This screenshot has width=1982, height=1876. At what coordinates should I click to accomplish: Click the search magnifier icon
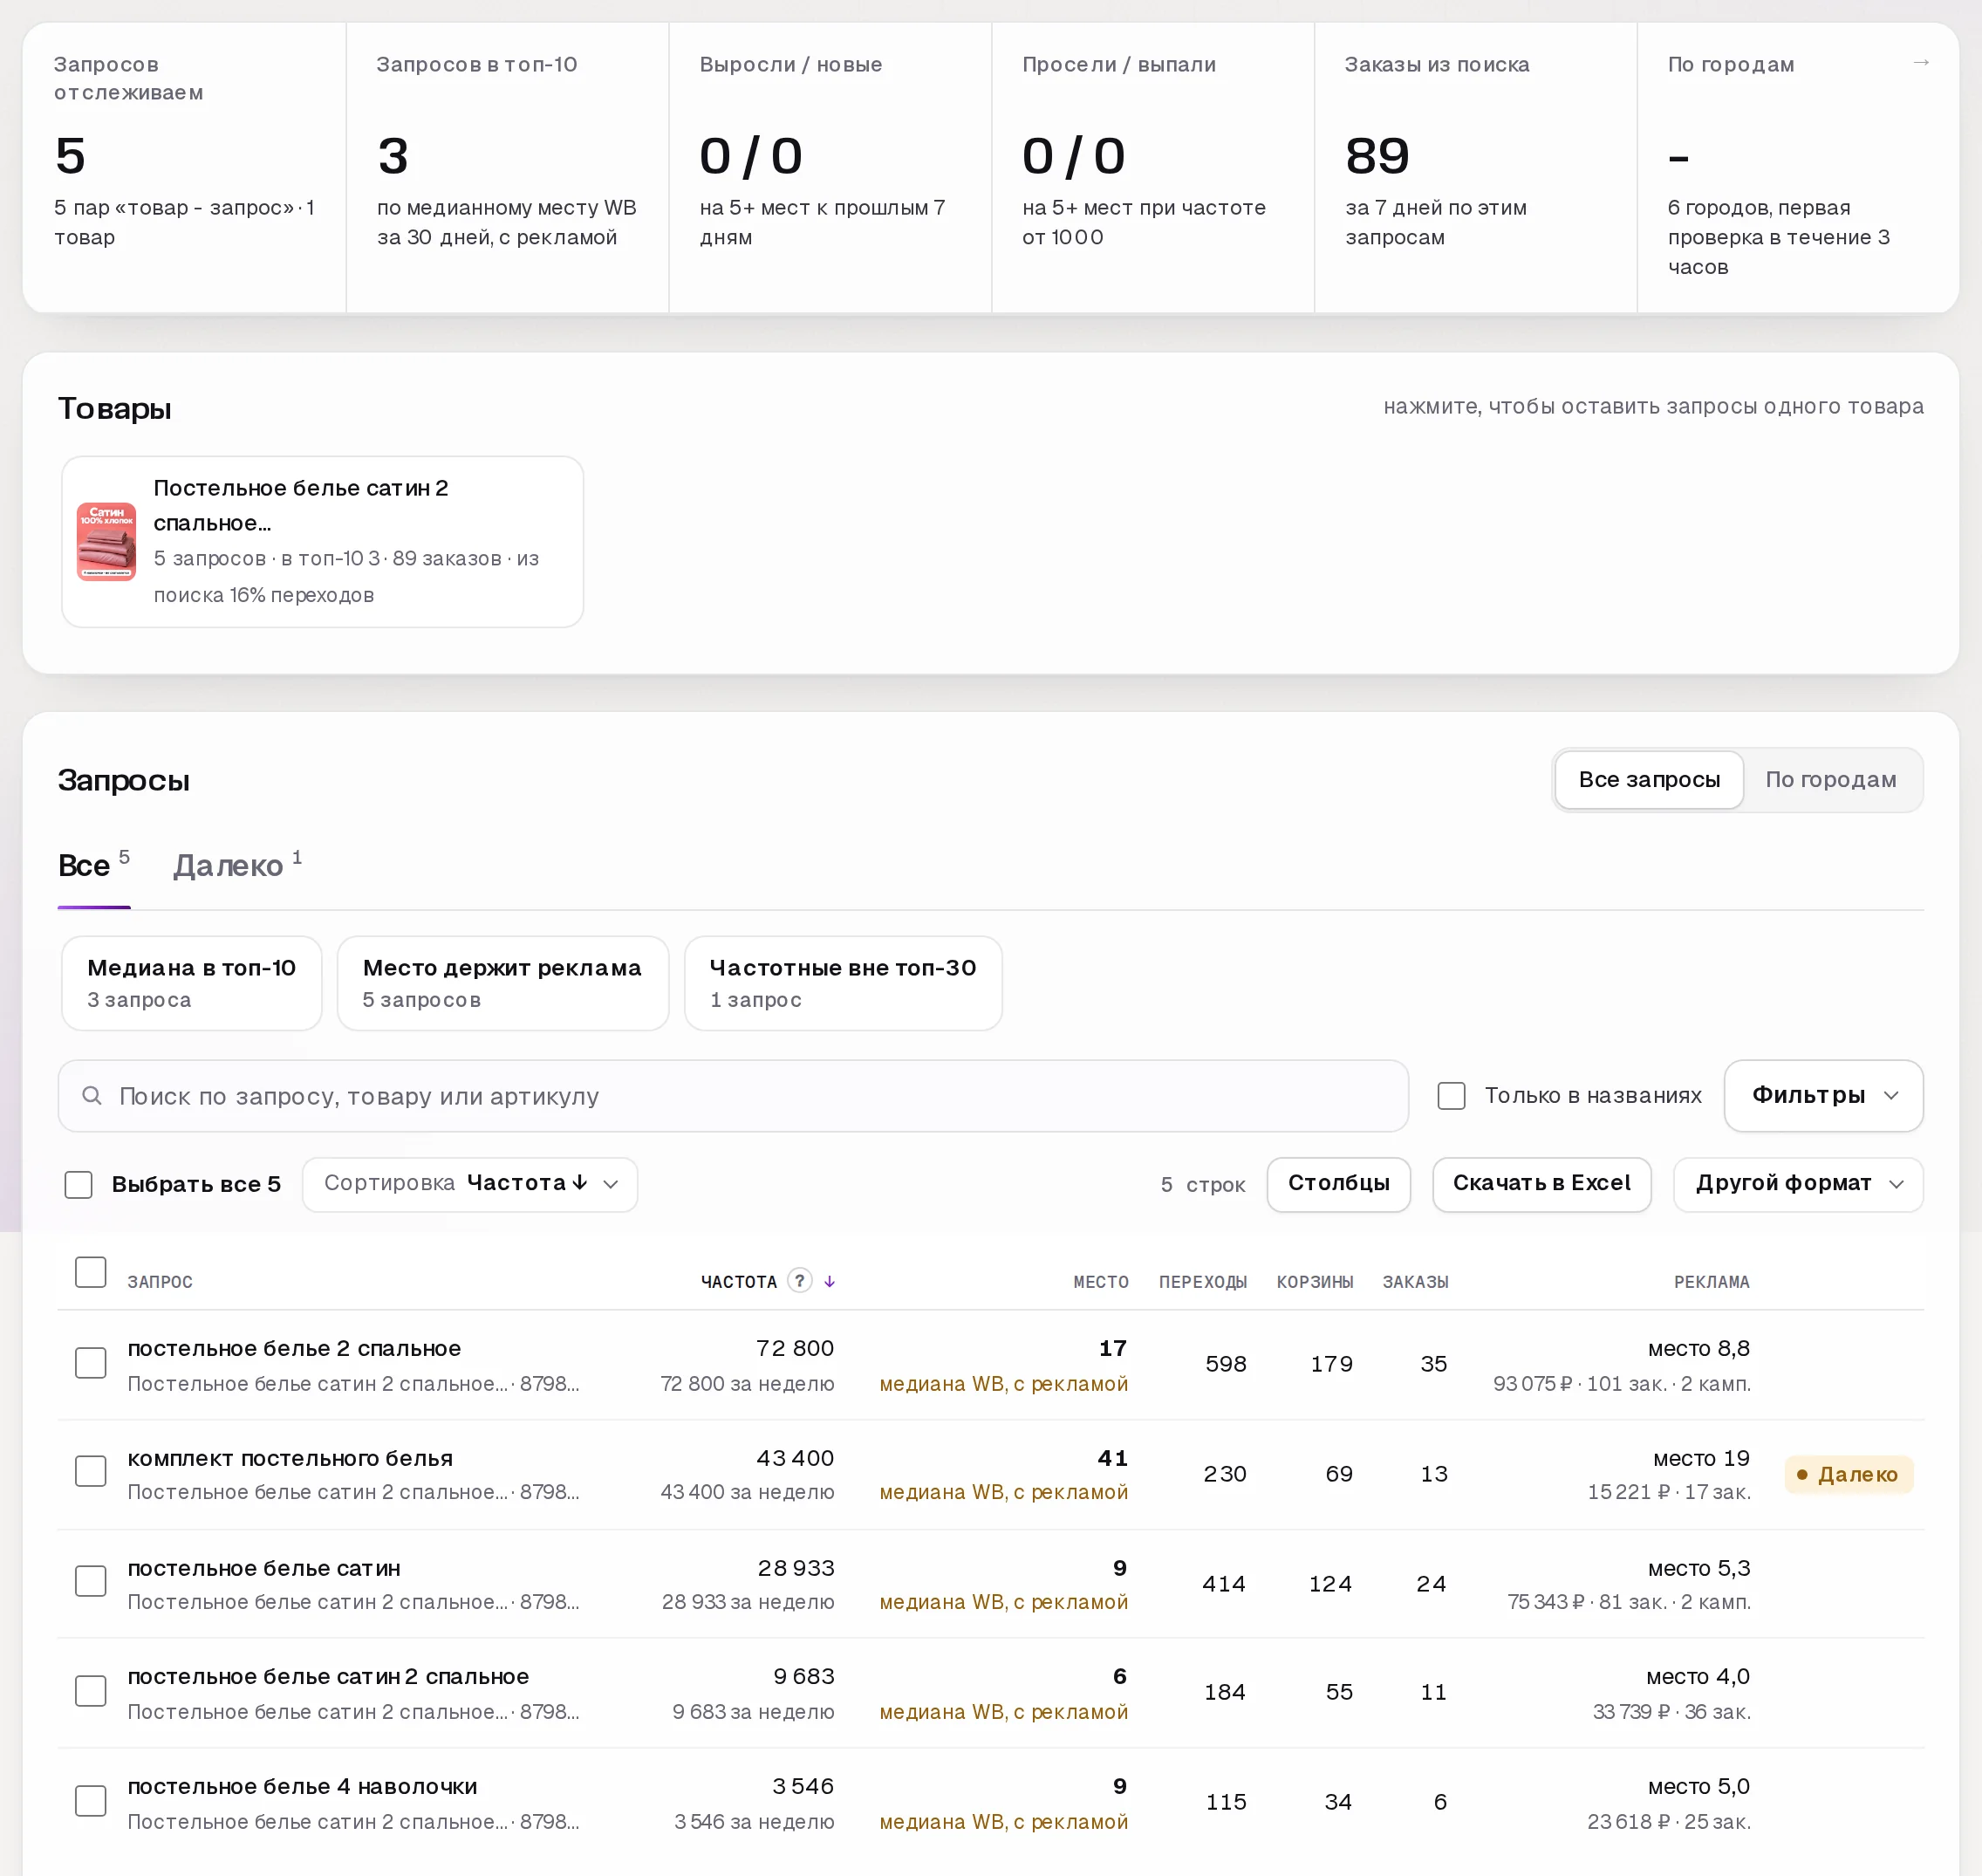[x=92, y=1096]
